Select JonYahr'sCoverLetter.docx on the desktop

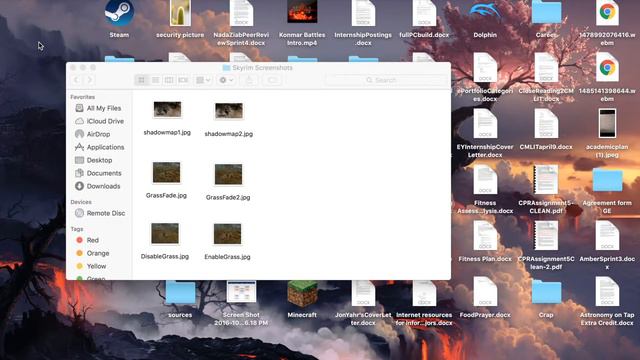[363, 293]
